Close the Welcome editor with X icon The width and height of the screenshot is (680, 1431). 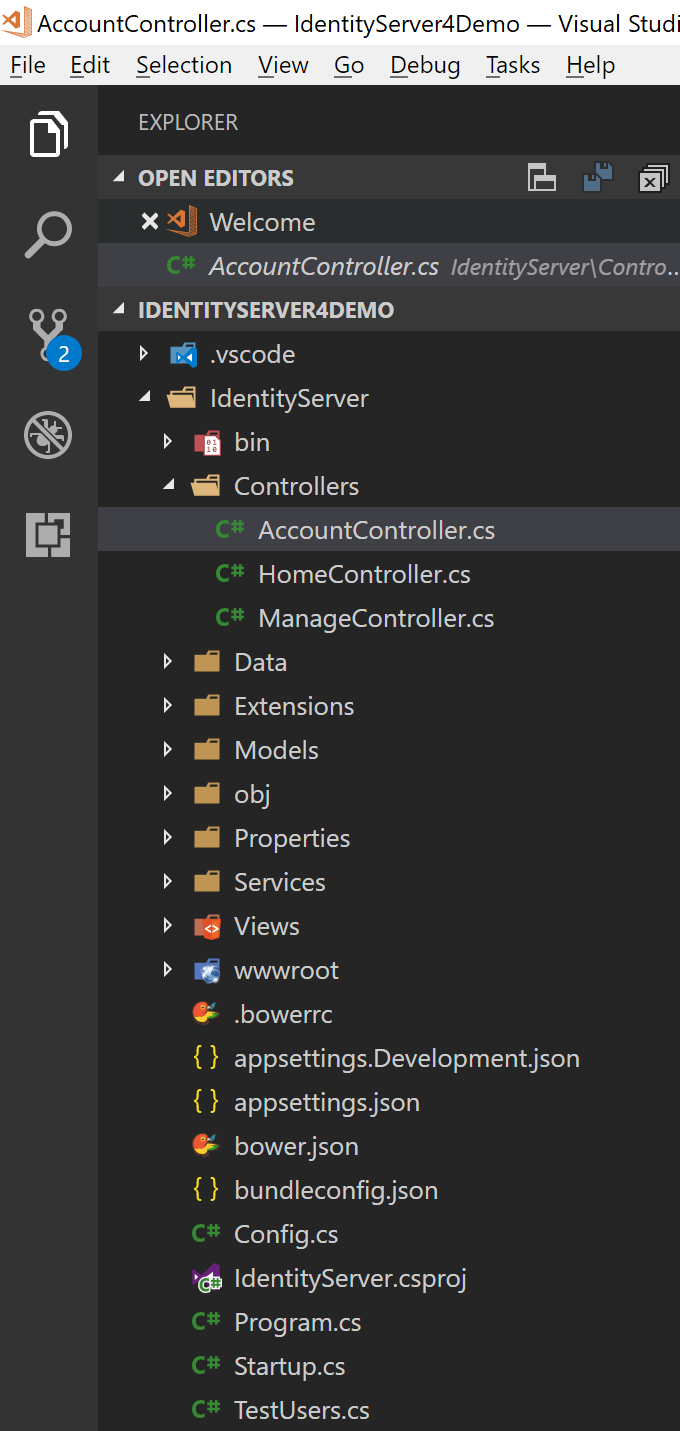click(x=150, y=222)
